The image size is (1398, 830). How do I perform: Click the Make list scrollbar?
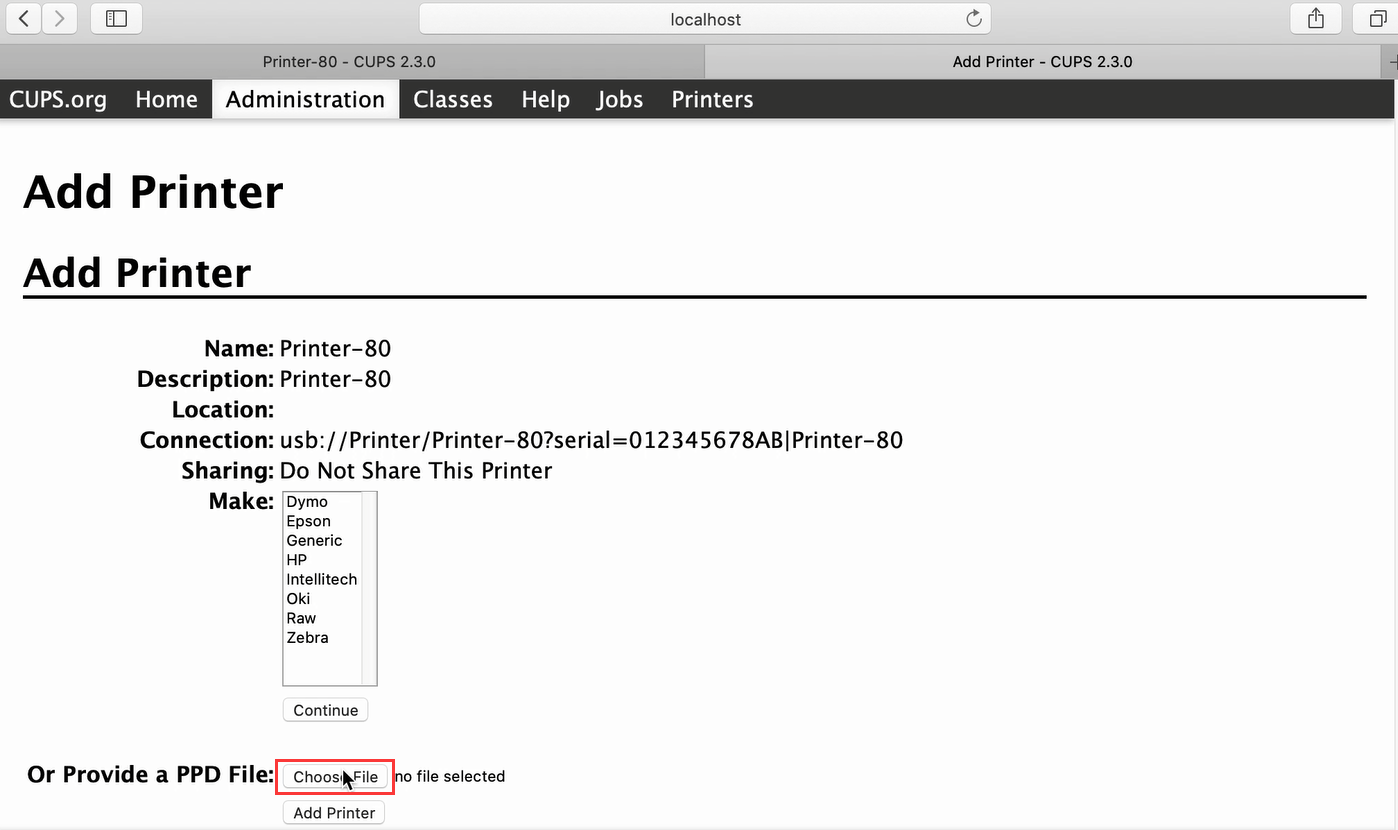click(x=369, y=588)
